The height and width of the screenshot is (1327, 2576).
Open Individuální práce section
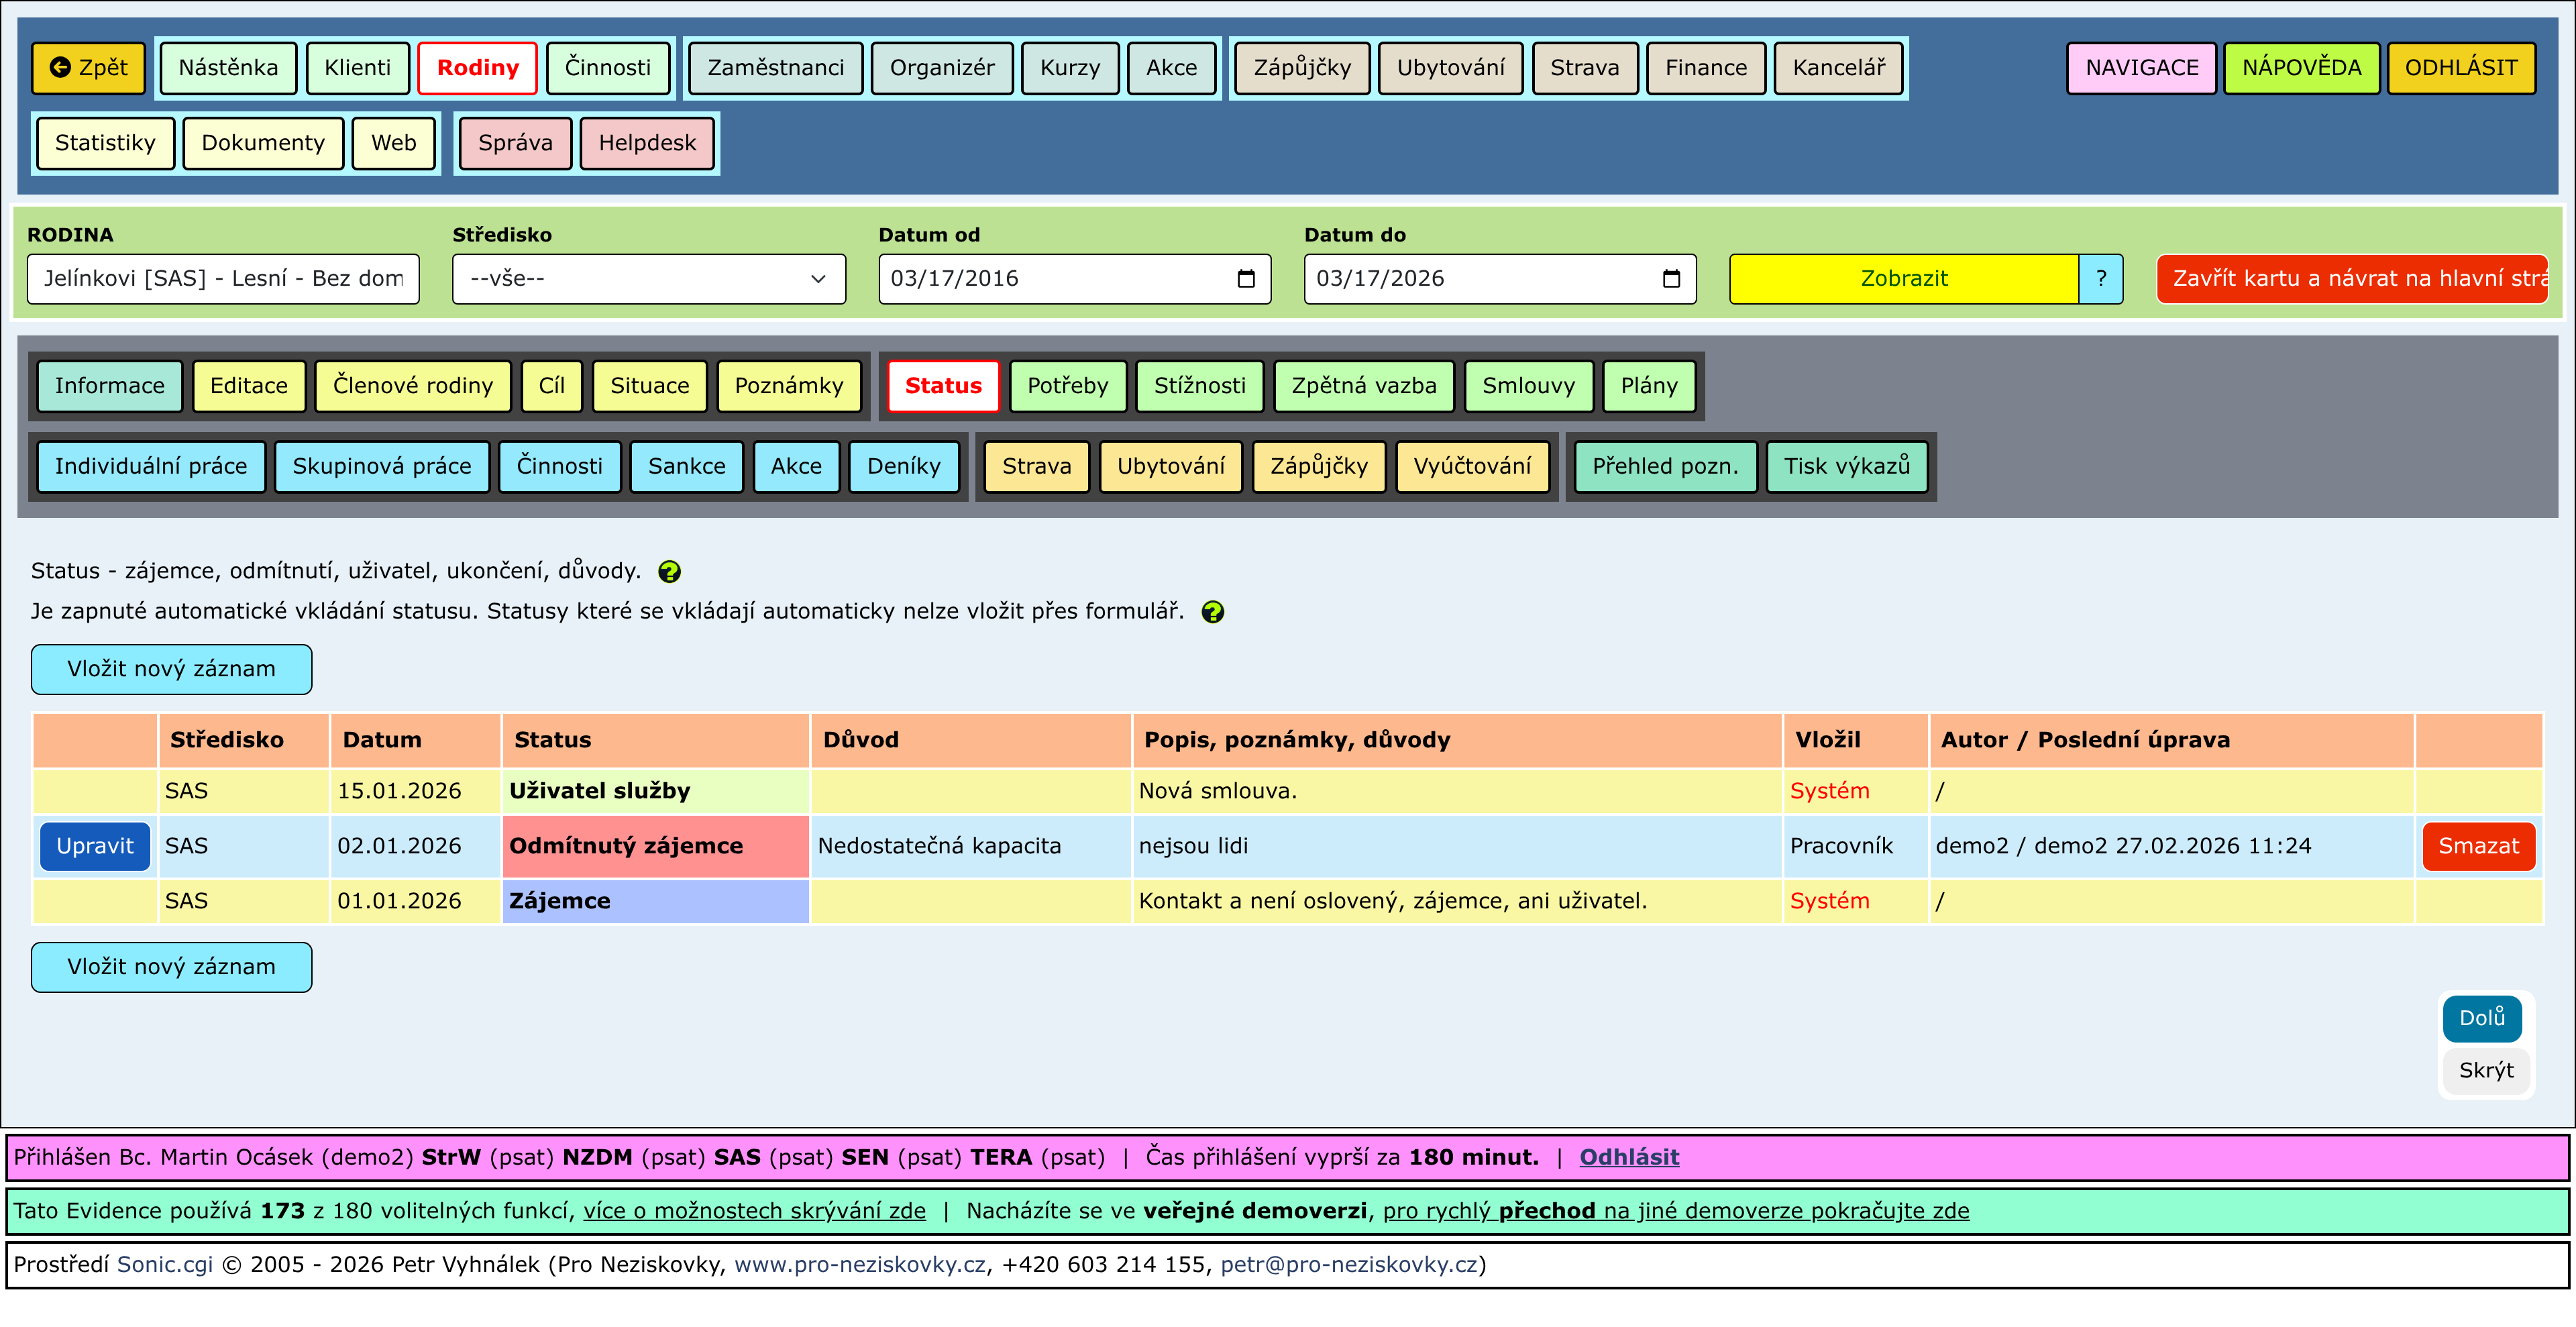click(150, 466)
